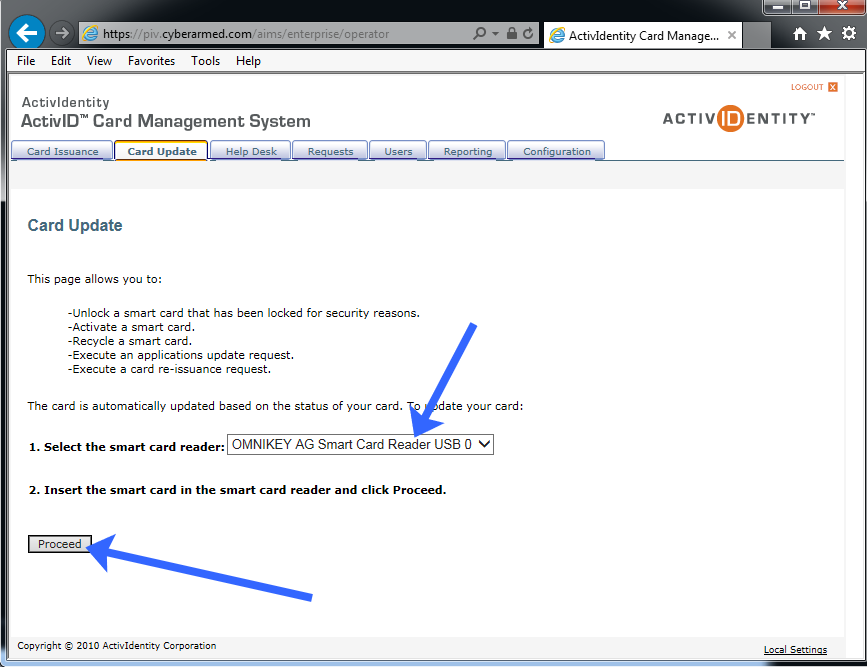Click the browser forward arrow button

coord(61,33)
